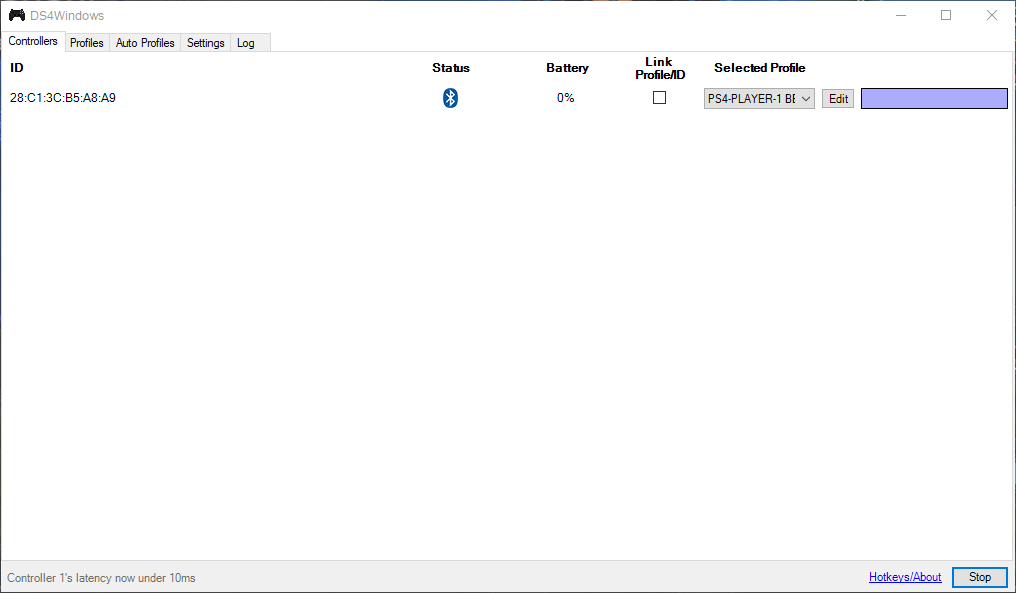View the Log tab
The width and height of the screenshot is (1016, 593).
[245, 42]
